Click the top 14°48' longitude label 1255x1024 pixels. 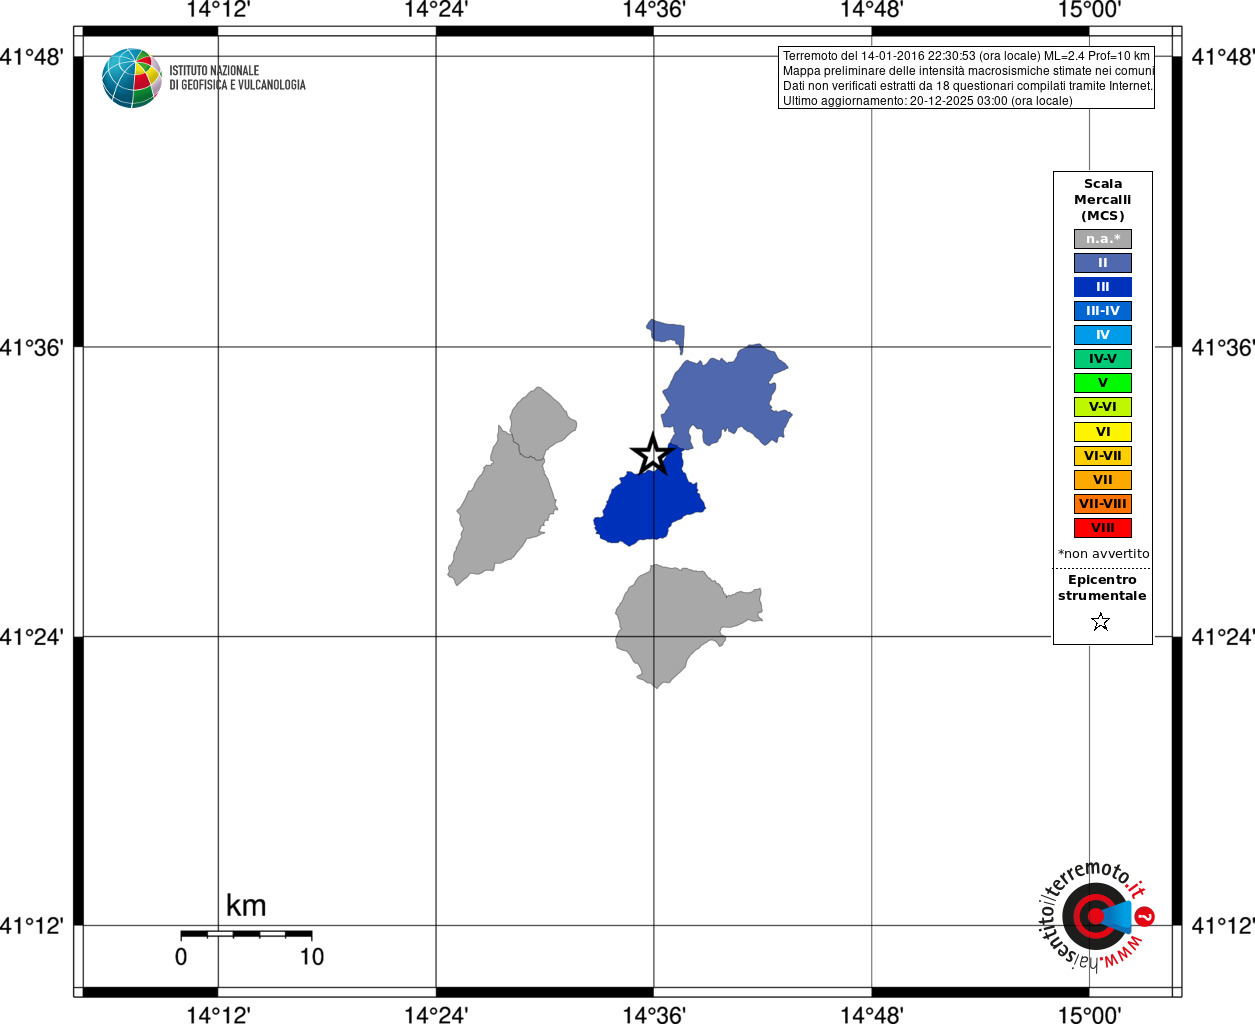pos(872,10)
